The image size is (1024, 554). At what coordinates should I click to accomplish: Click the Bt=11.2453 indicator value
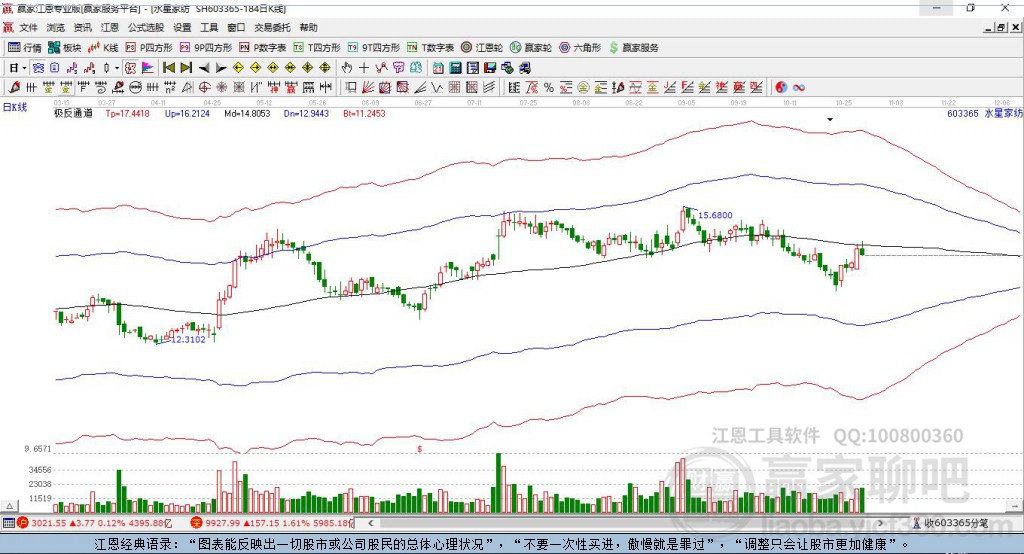pos(364,113)
